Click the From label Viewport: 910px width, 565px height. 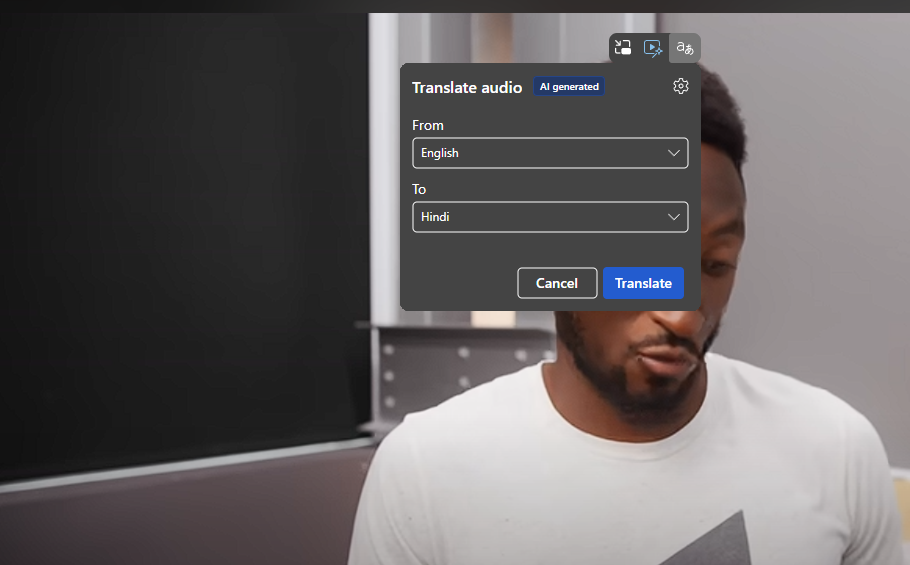point(428,125)
